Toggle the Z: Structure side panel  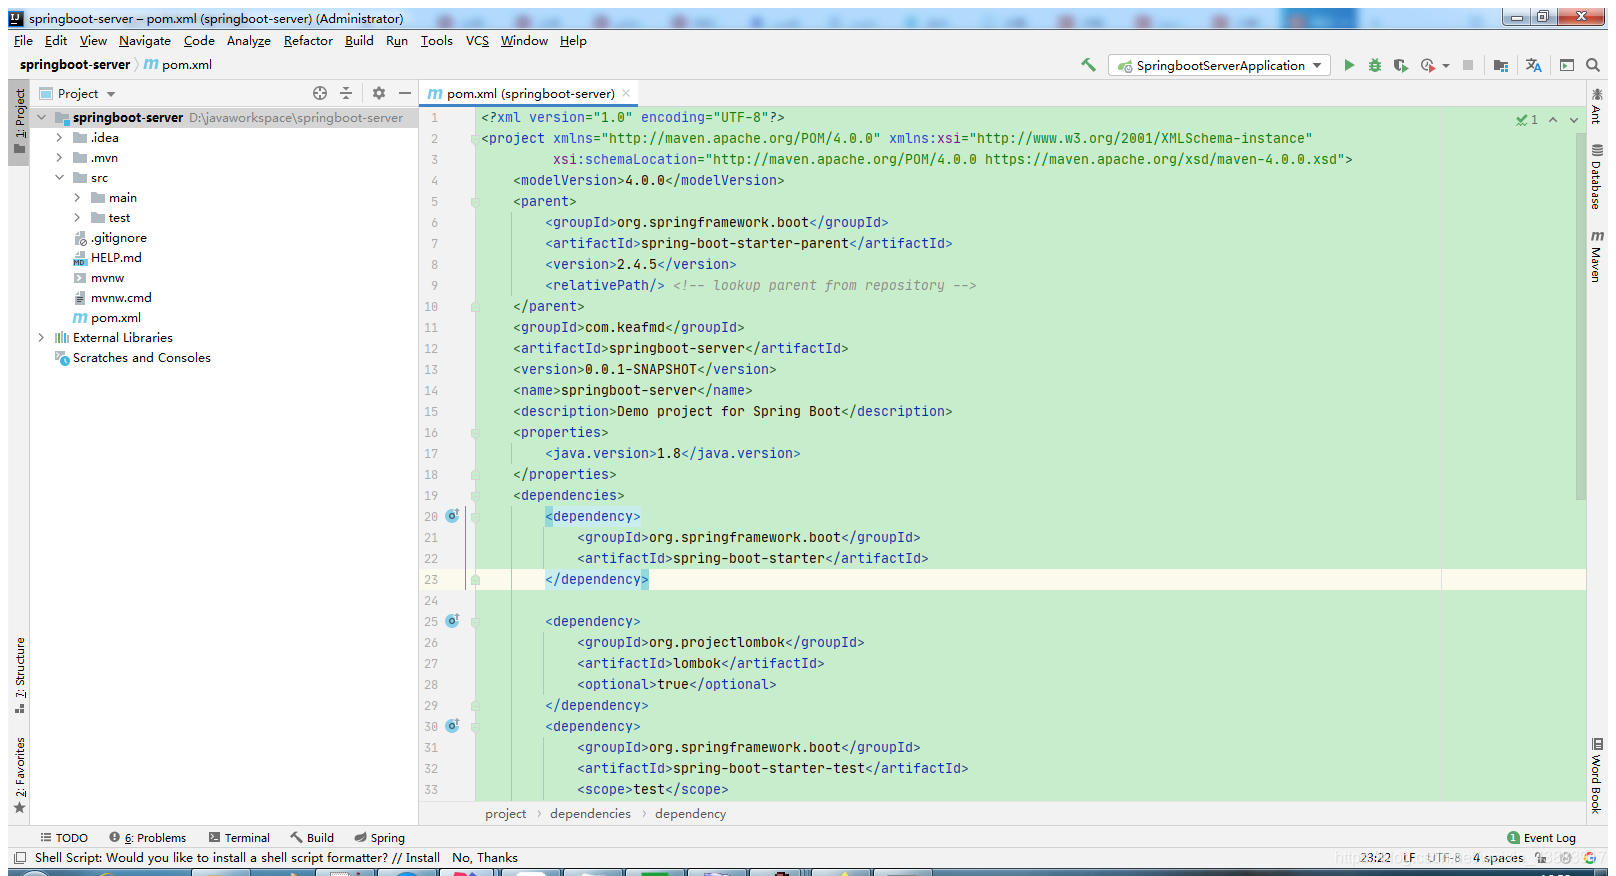(20, 675)
